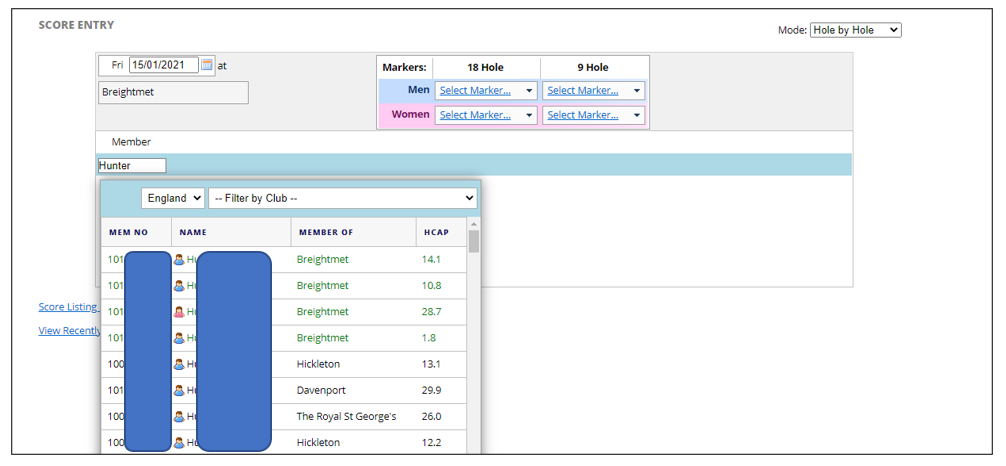Viewport: 1006px width, 466px height.
Task: Click member icon in the Davenport row
Action: 179,390
